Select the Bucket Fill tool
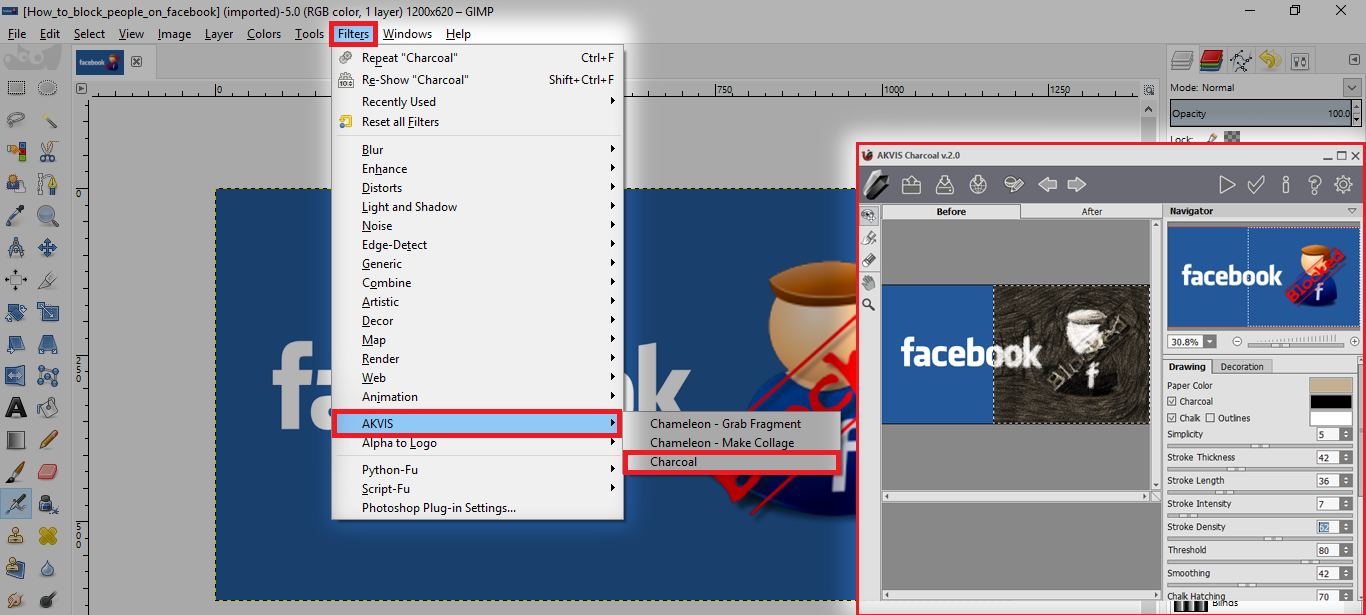This screenshot has height=615, width=1366. pyautogui.click(x=47, y=408)
